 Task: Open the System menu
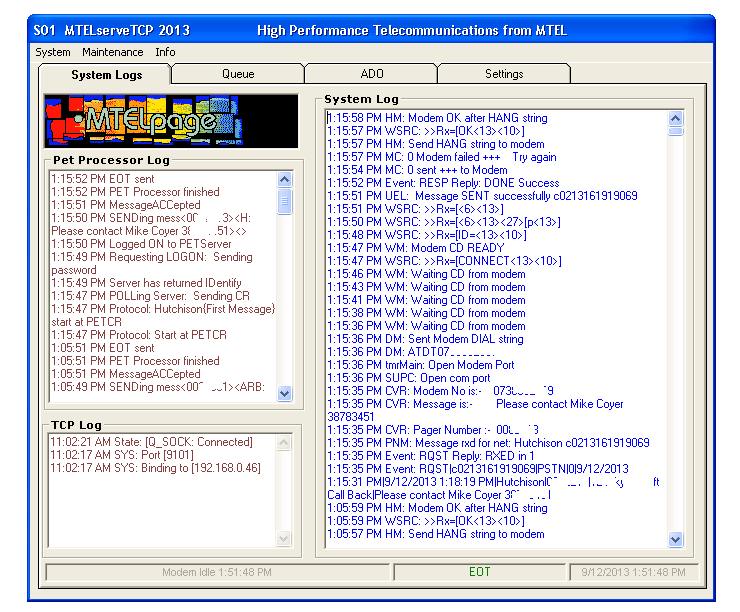tap(53, 52)
